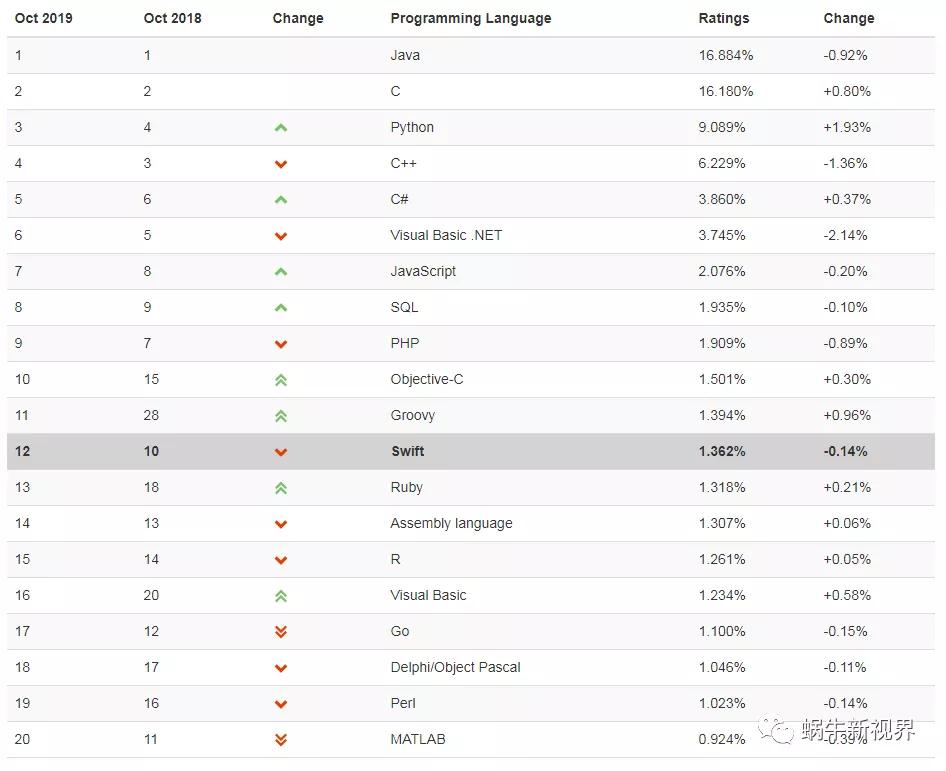Click the Oct 2019 column header
This screenshot has height=771, width=946.
43,18
